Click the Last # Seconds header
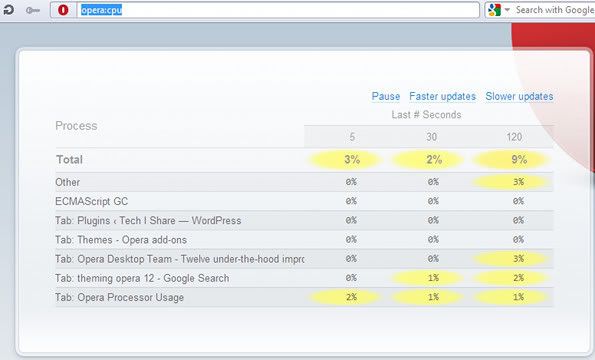The height and width of the screenshot is (360, 595). click(427, 115)
